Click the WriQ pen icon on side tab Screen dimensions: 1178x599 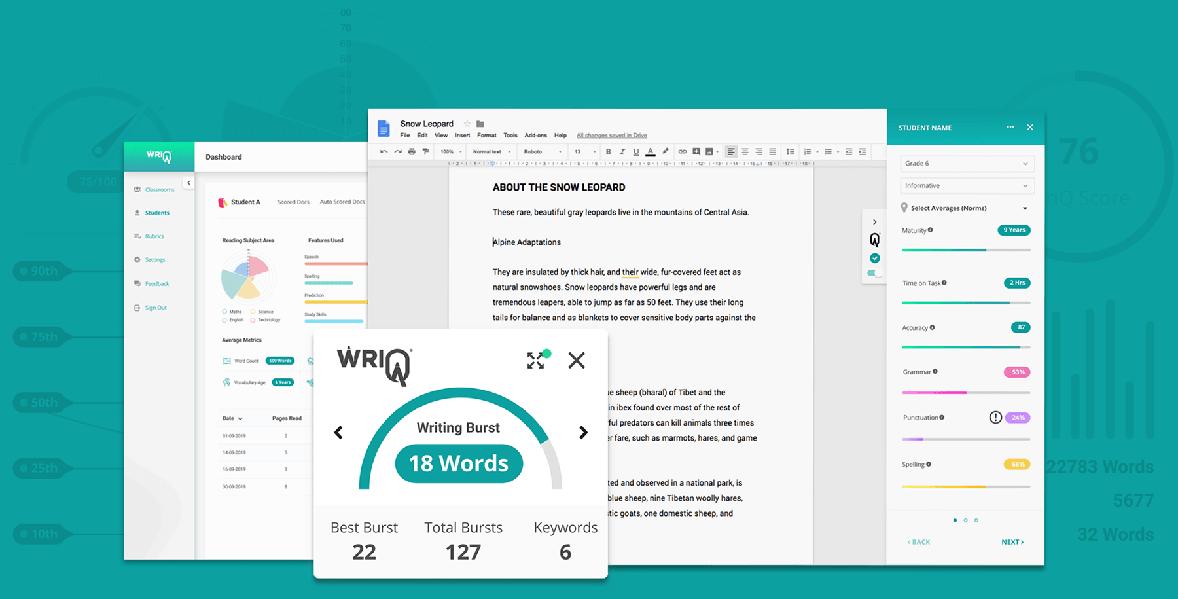[874, 240]
